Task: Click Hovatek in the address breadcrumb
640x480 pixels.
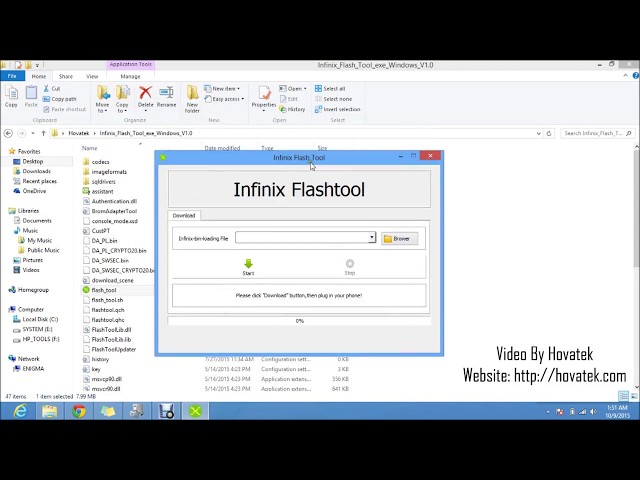Action: (x=78, y=133)
